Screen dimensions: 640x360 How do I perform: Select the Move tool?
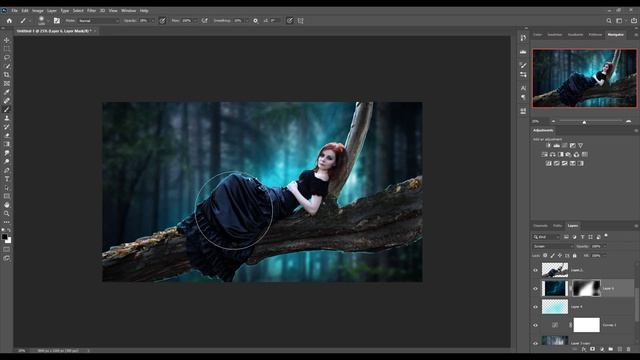(7, 40)
